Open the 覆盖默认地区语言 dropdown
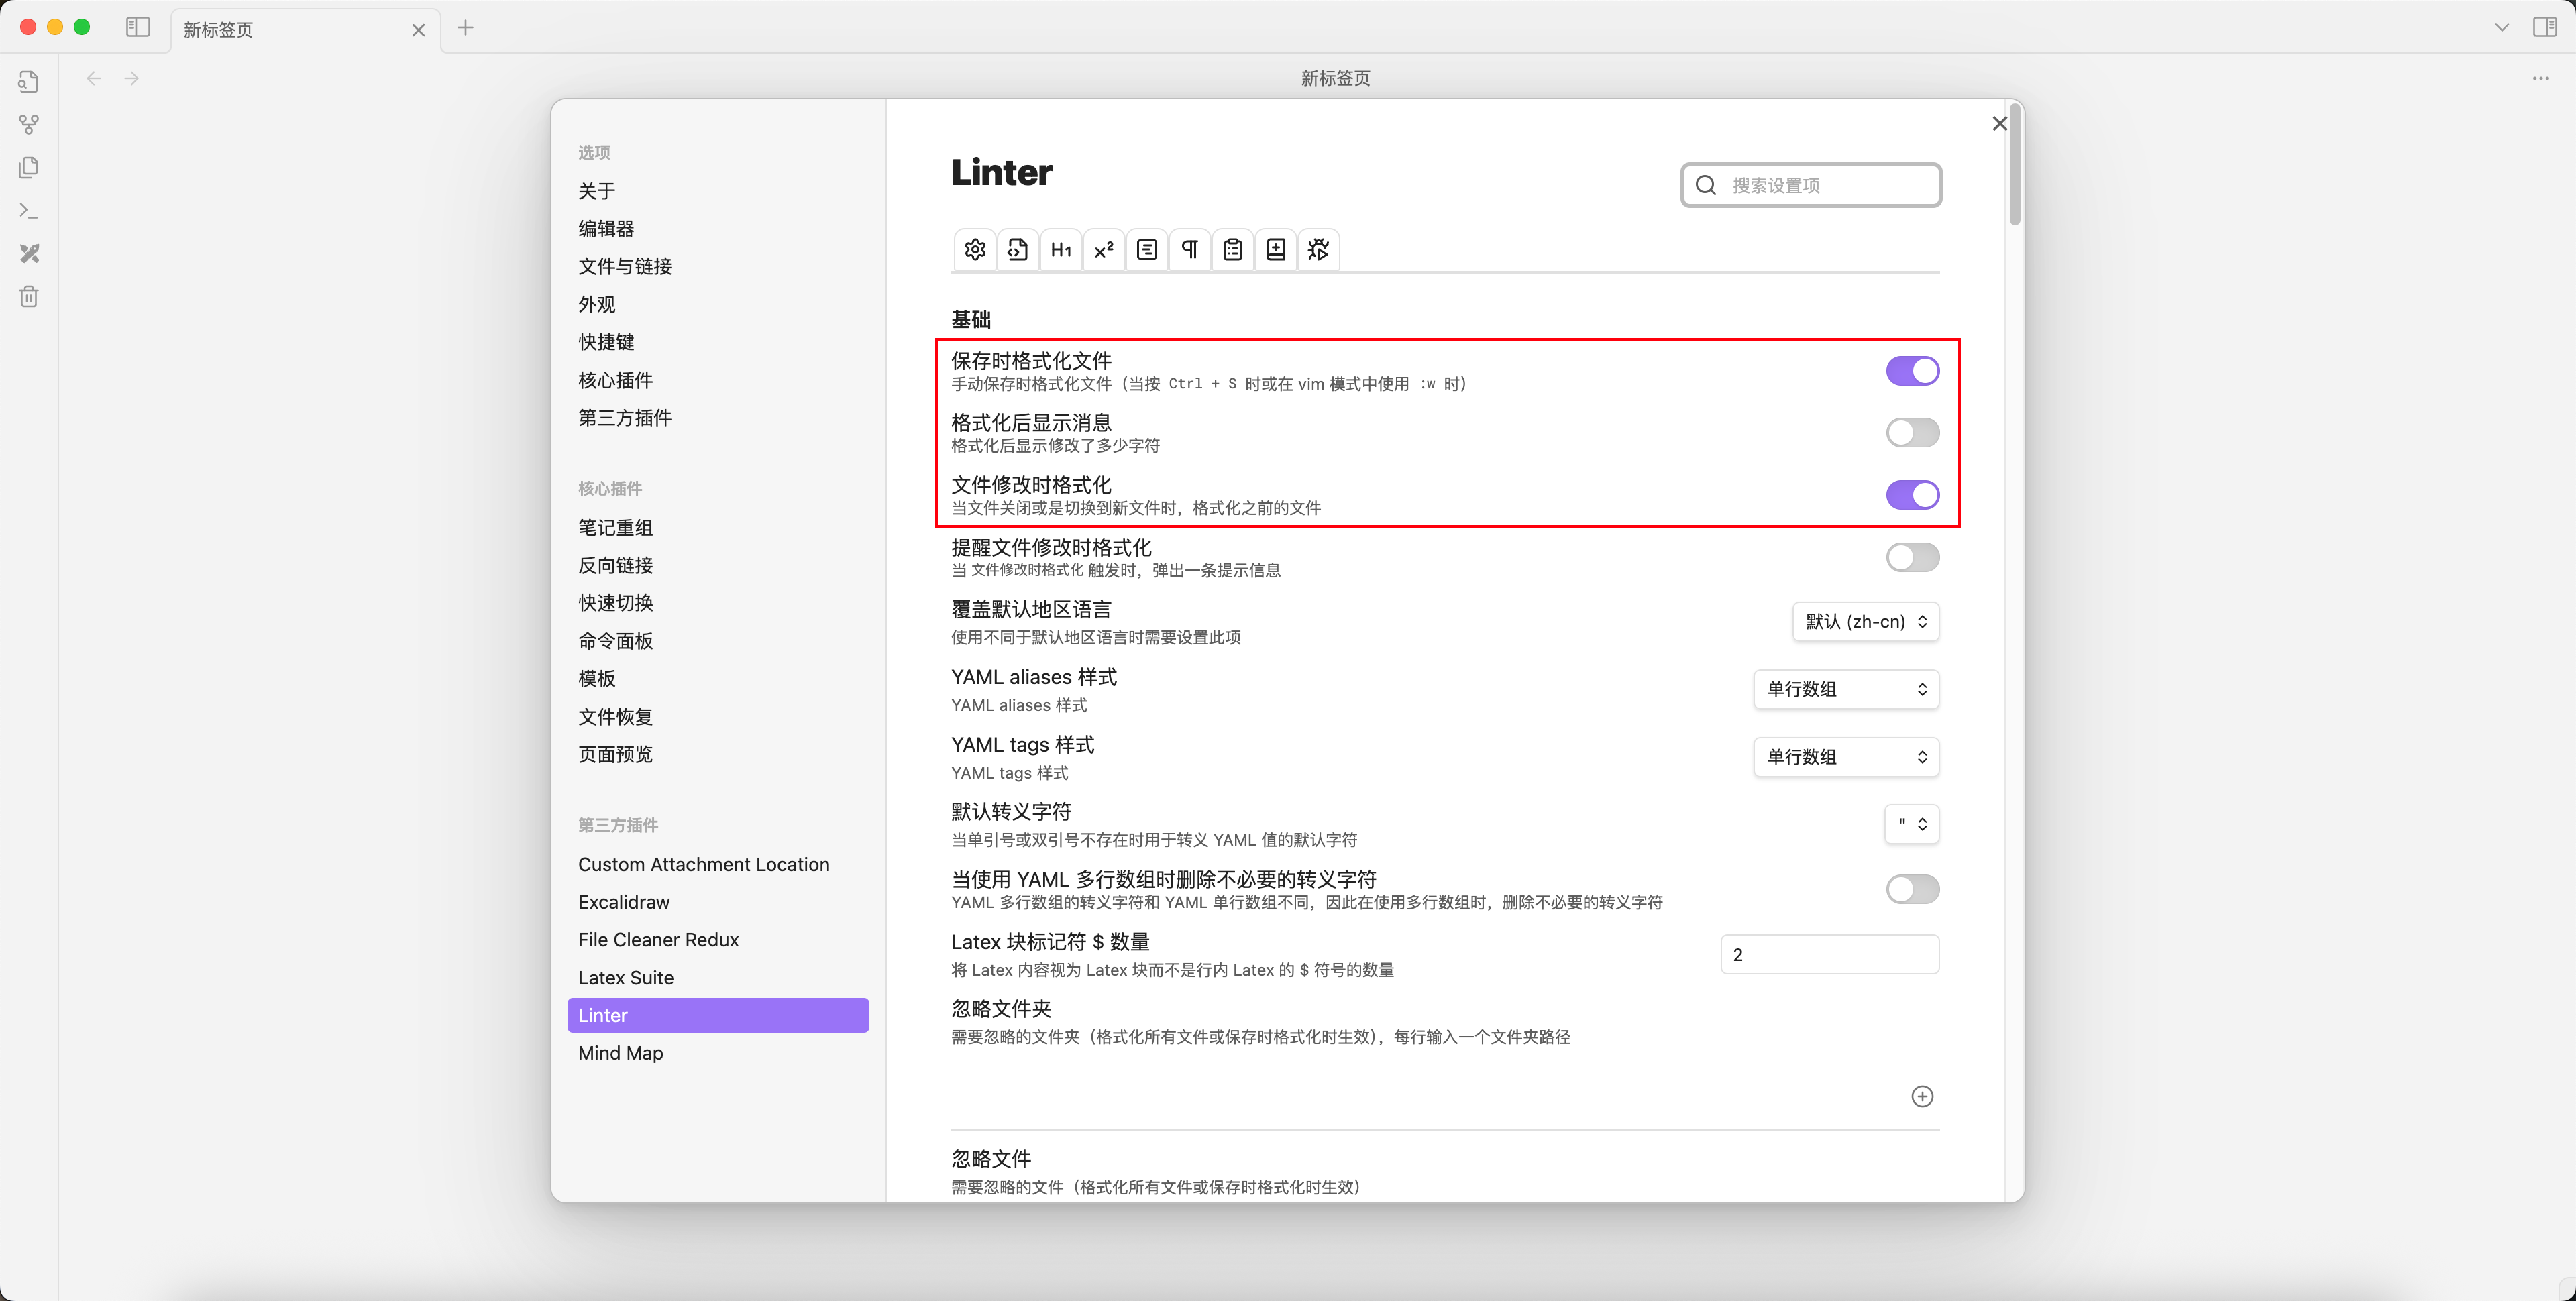The image size is (2576, 1301). pyautogui.click(x=1866, y=622)
